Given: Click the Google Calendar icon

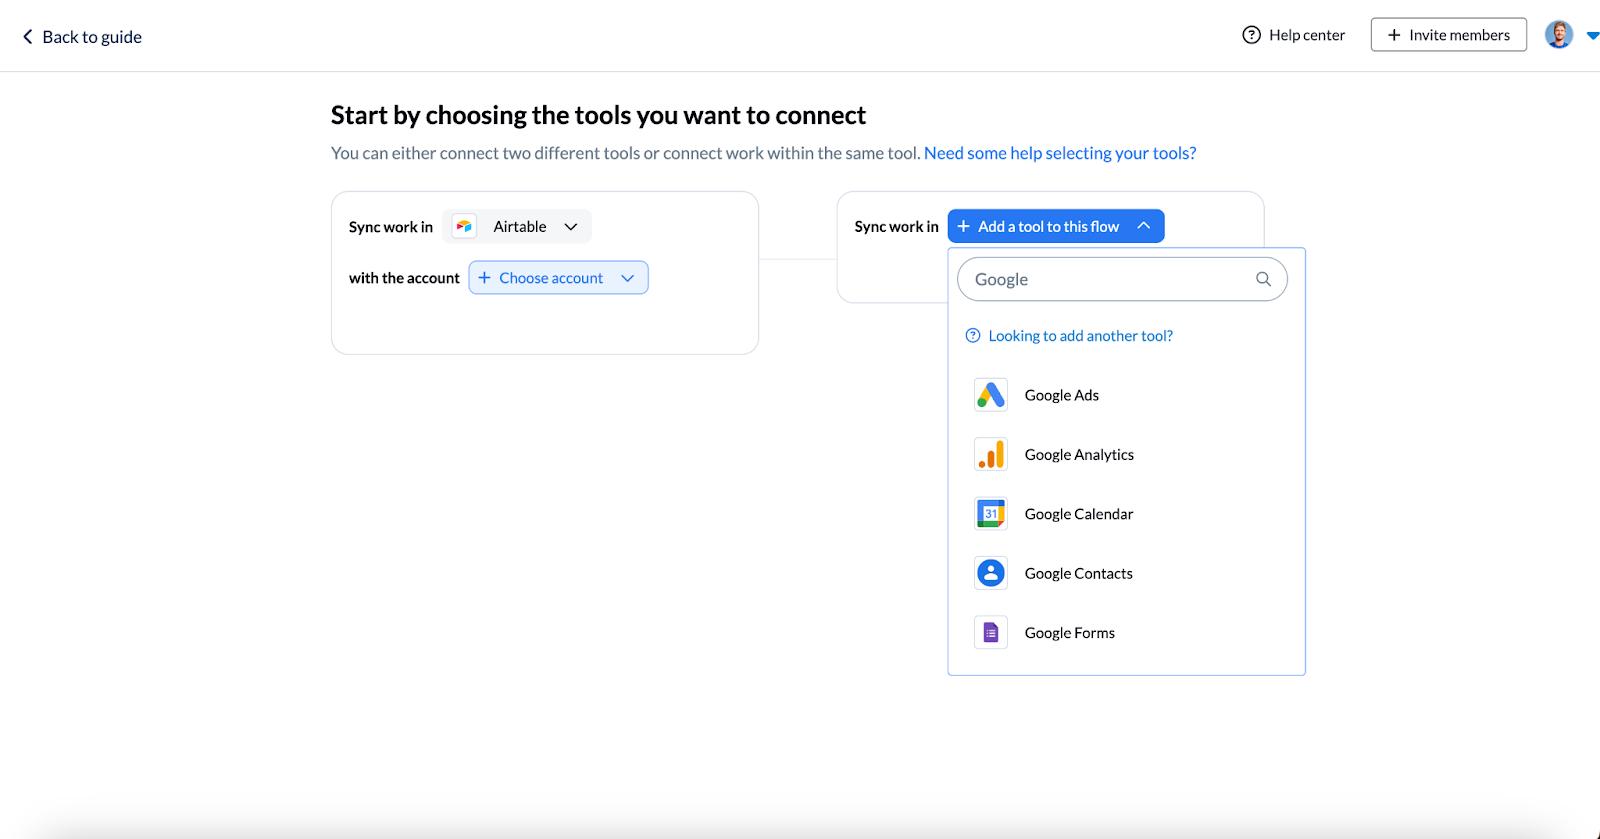Looking at the screenshot, I should tap(990, 514).
